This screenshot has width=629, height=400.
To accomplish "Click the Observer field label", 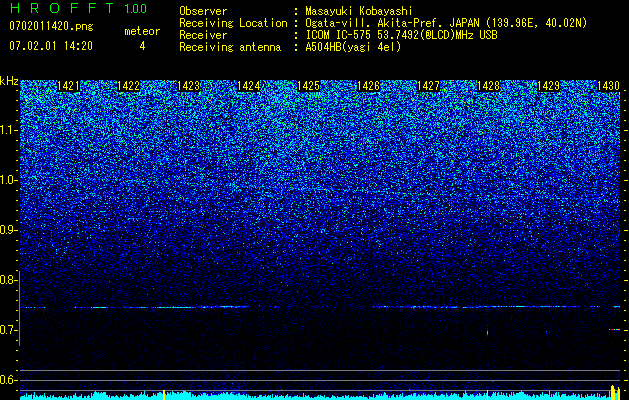I will click(203, 11).
